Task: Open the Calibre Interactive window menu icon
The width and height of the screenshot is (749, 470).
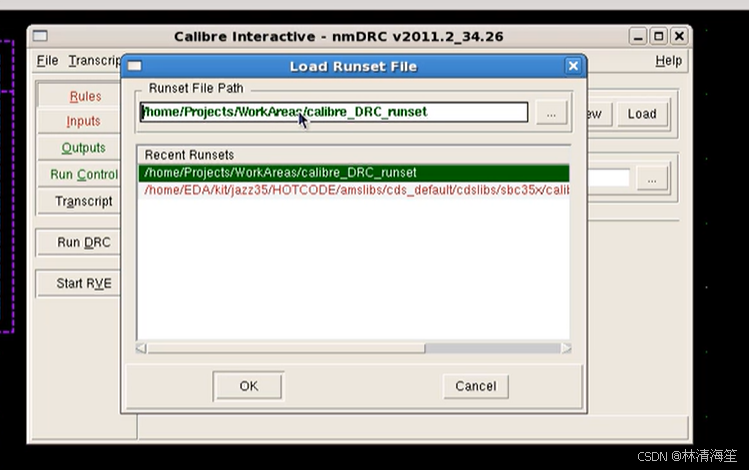Action: tap(40, 36)
